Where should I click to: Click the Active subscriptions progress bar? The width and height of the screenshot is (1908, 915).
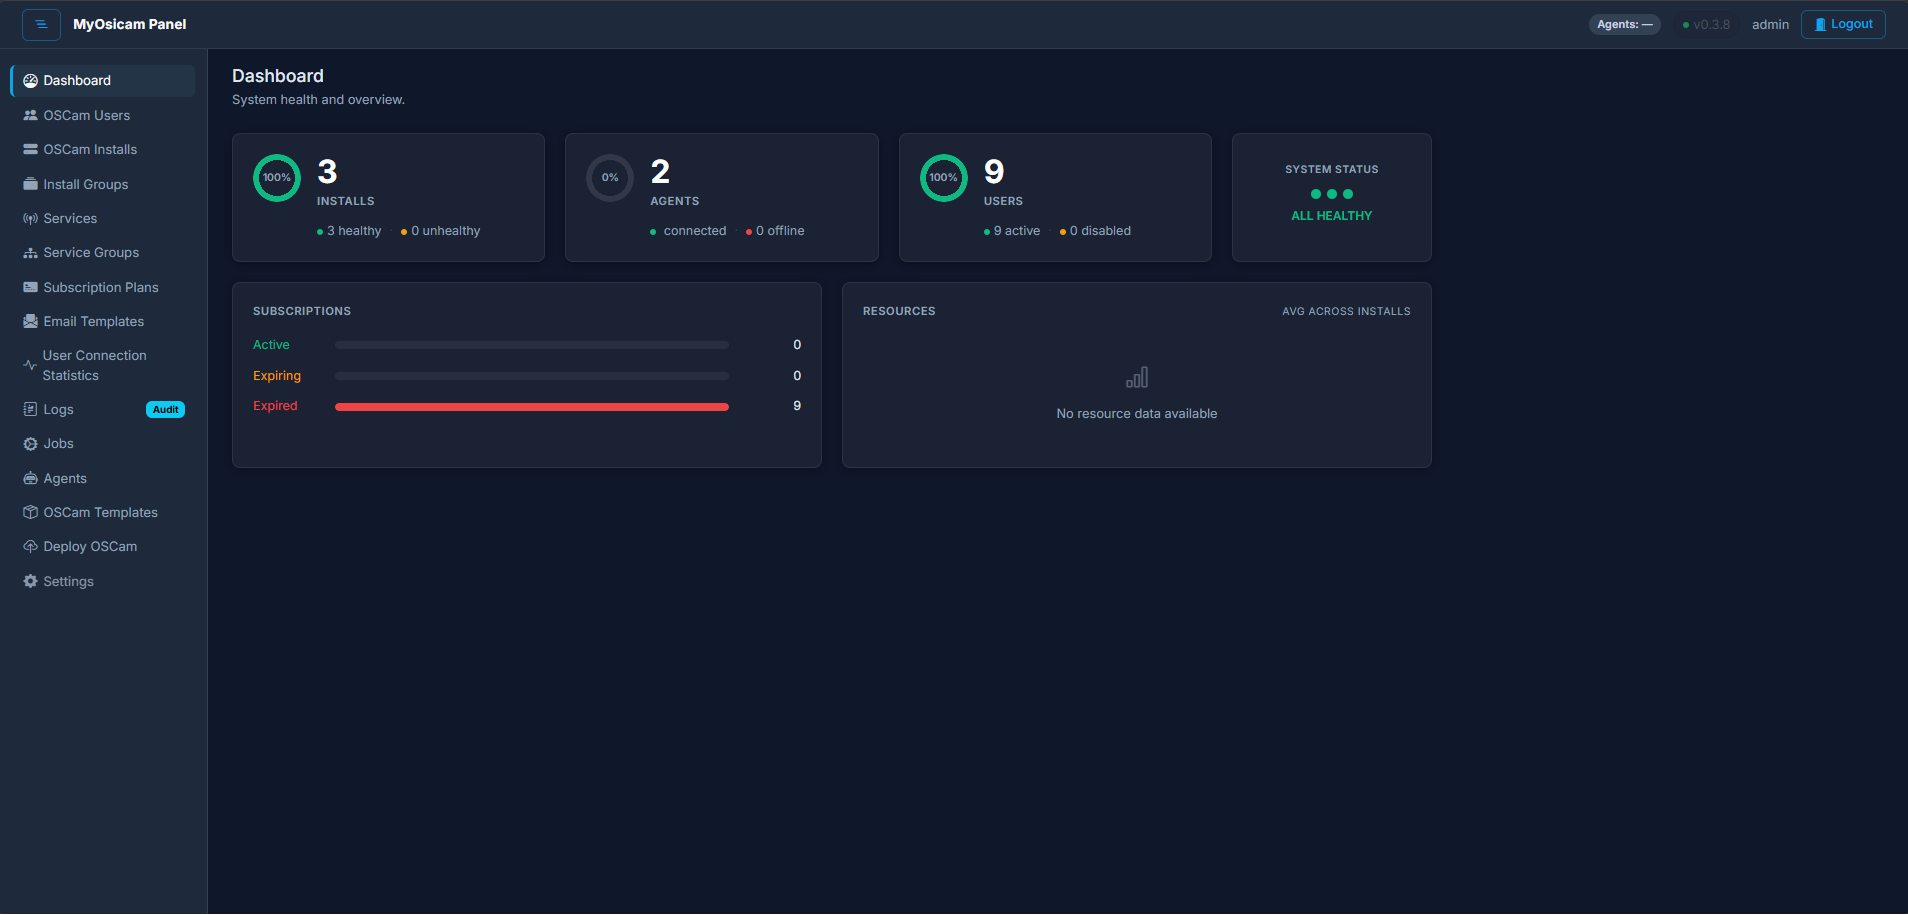532,345
